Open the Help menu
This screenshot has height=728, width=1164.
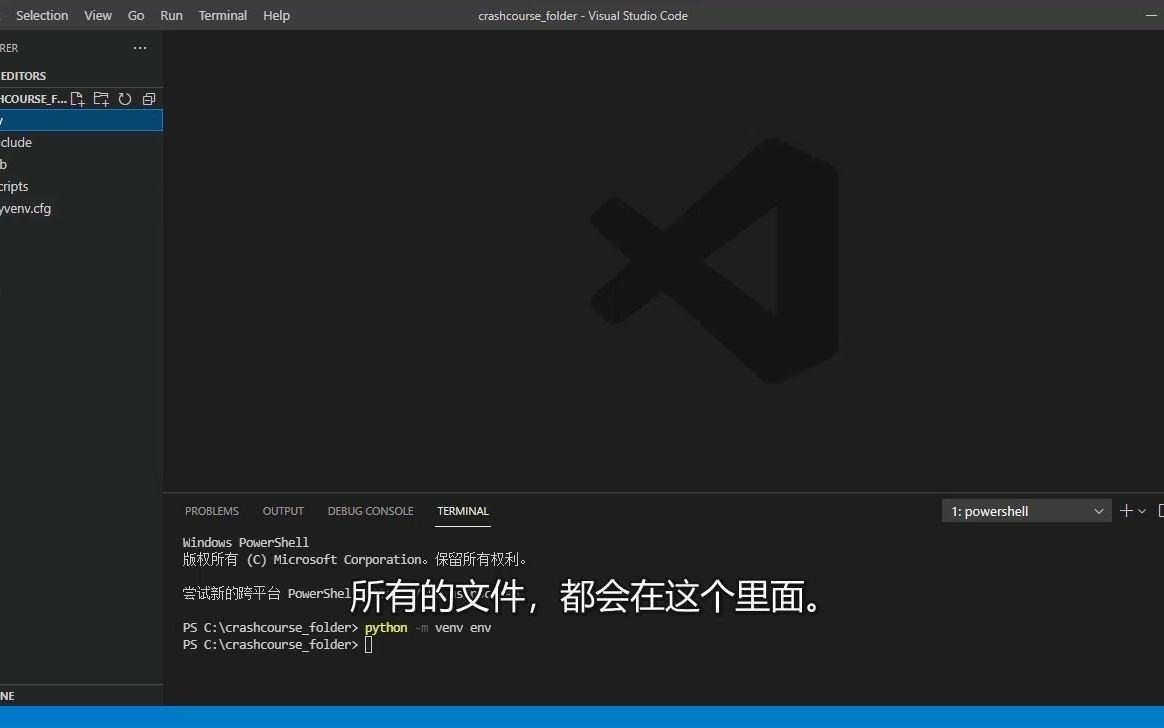click(x=276, y=15)
